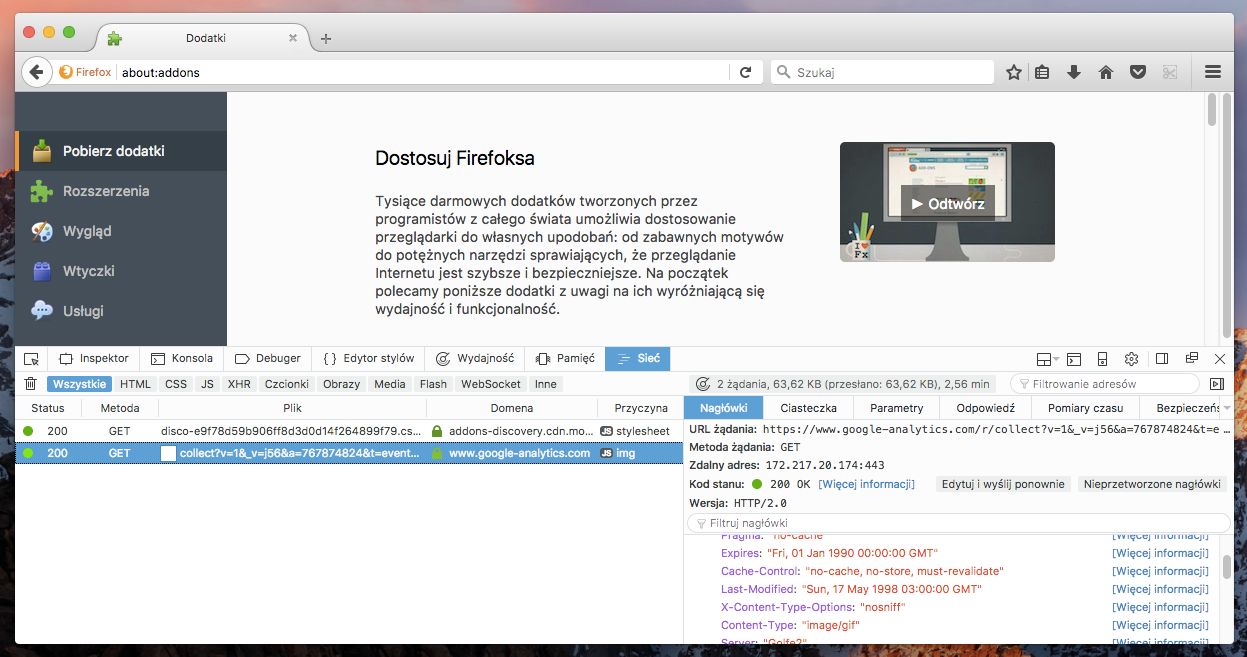The image size is (1247, 657).
Task: Click the Pocket icon in toolbar
Action: click(1137, 72)
